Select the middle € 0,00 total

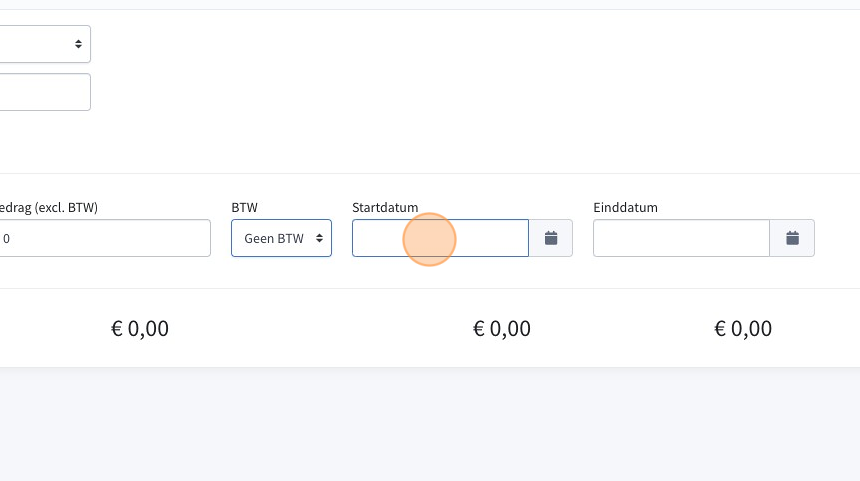click(502, 329)
